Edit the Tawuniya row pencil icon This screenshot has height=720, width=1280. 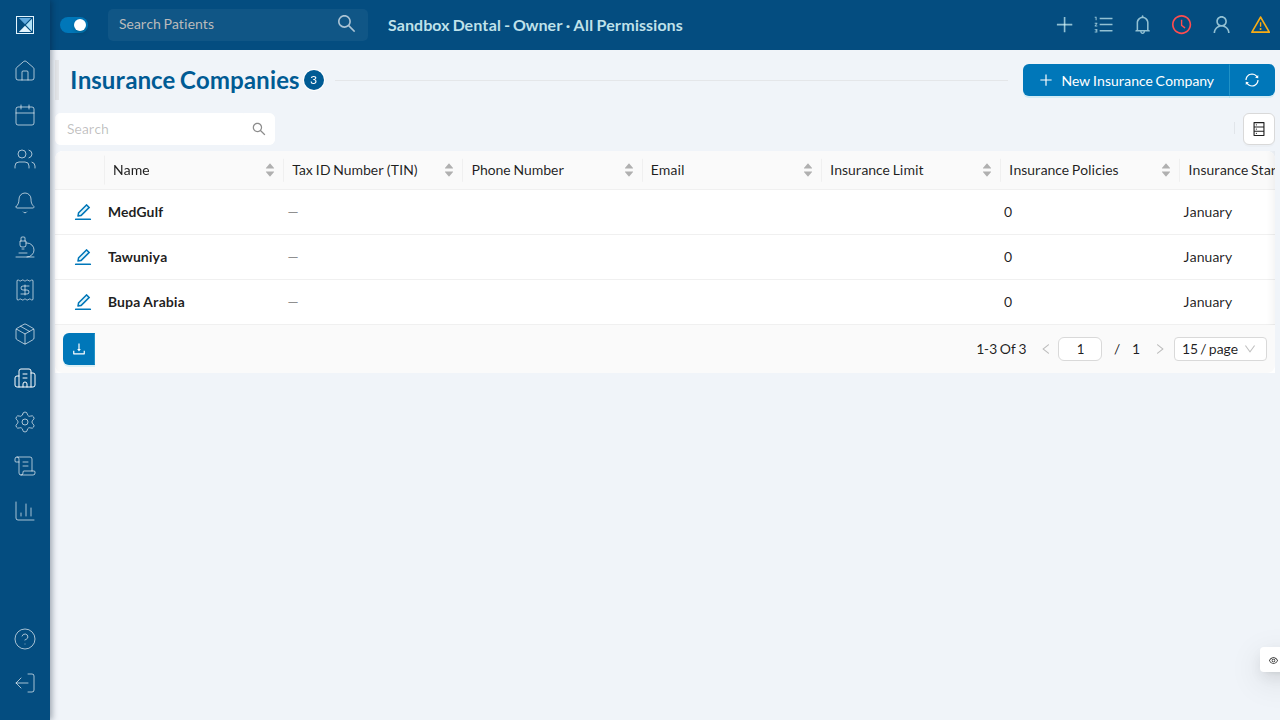[83, 257]
